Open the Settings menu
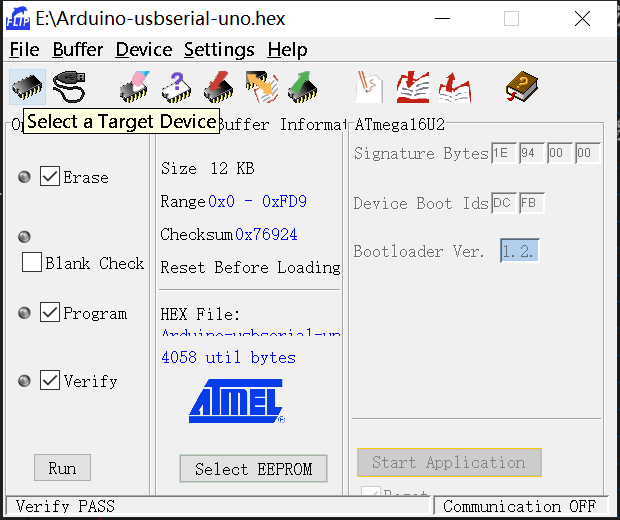 pyautogui.click(x=219, y=50)
